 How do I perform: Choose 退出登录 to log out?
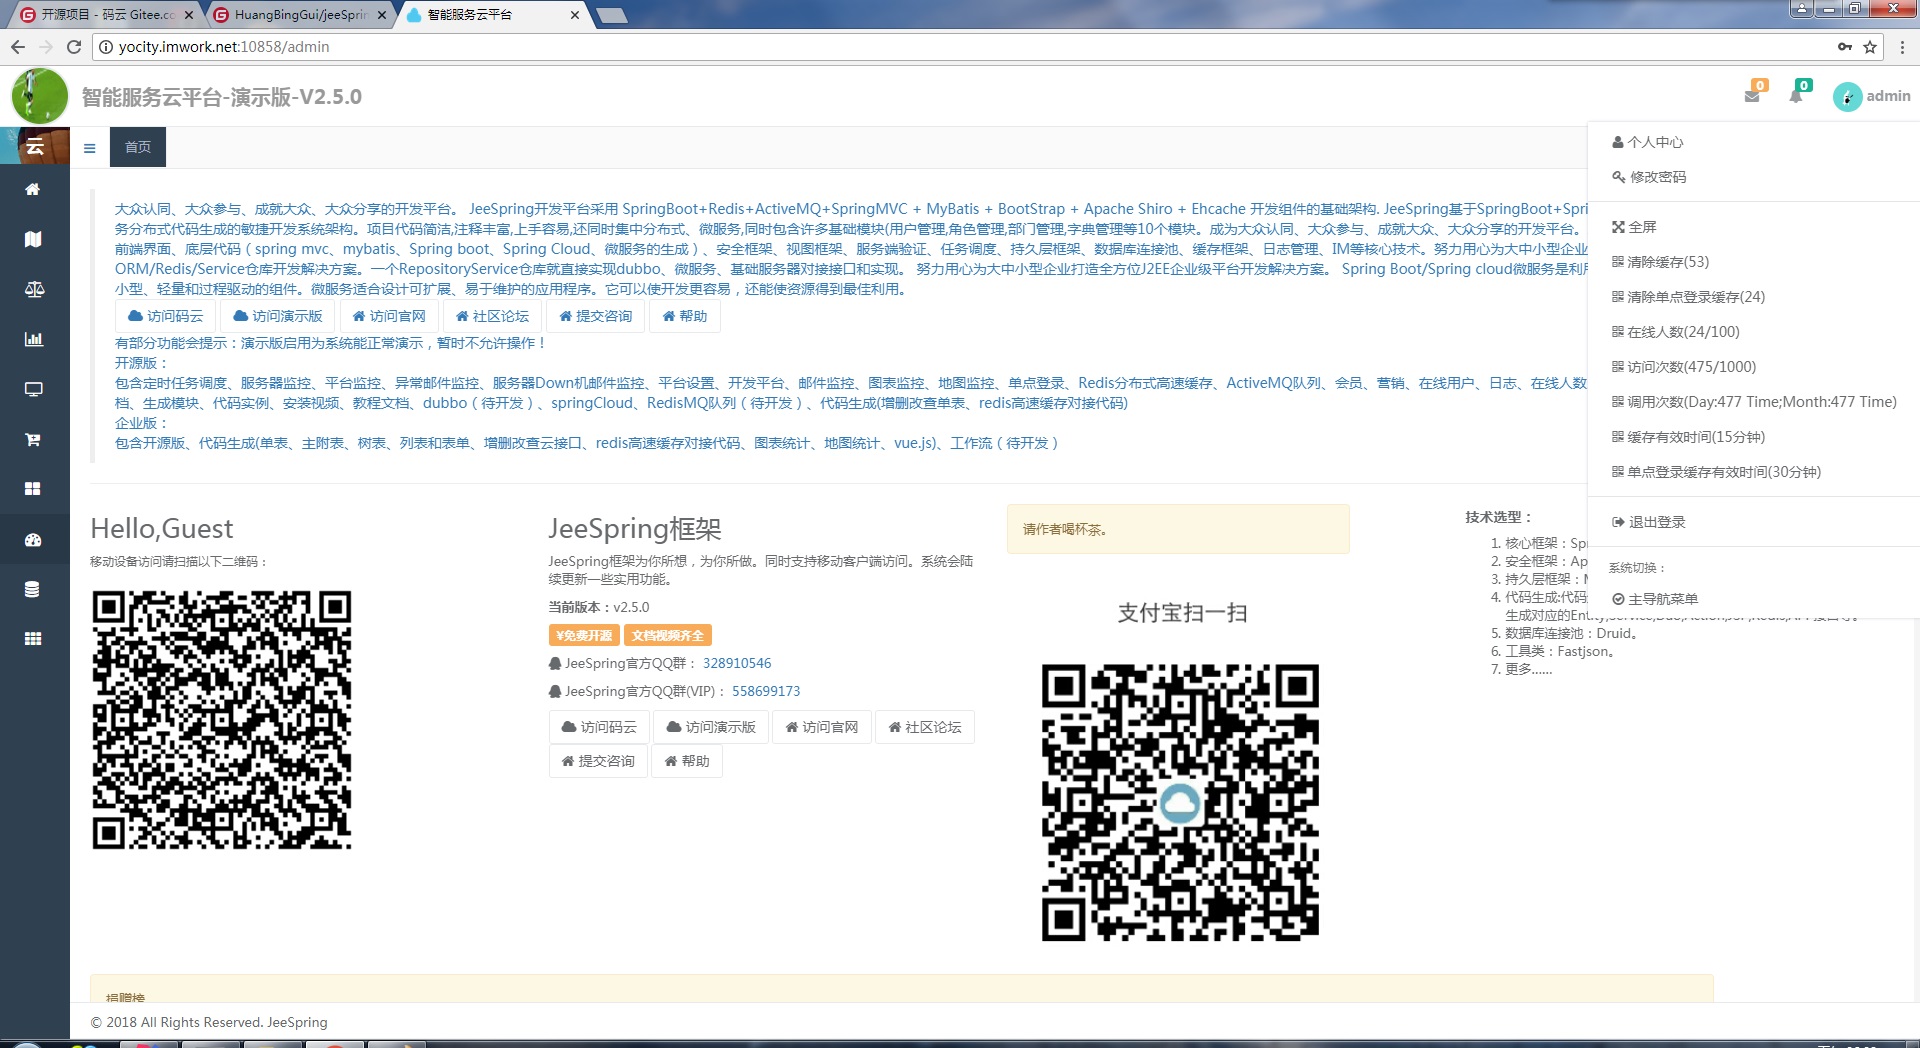tap(1649, 522)
